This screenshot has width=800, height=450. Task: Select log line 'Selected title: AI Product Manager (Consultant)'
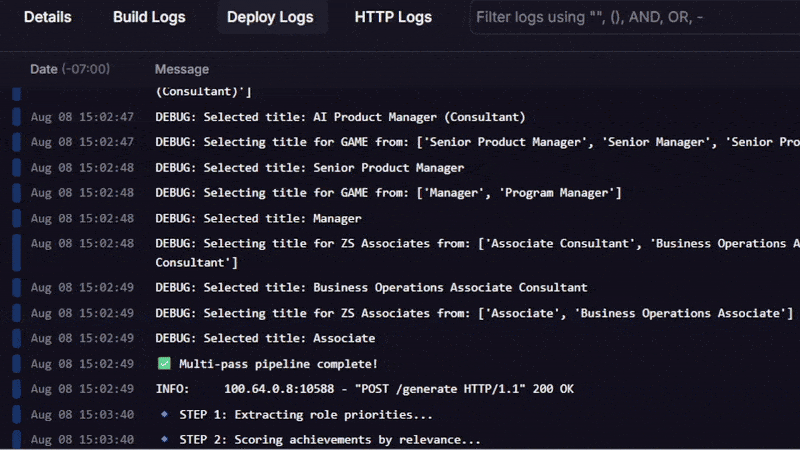click(x=340, y=117)
